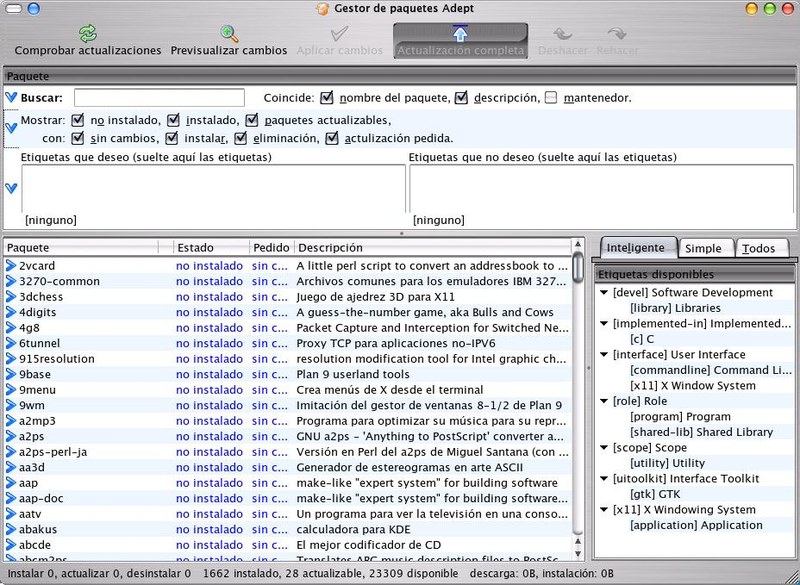Toggle the 'sin cambios' checkbox
Viewport: 800px width, 585px height.
click(78, 138)
